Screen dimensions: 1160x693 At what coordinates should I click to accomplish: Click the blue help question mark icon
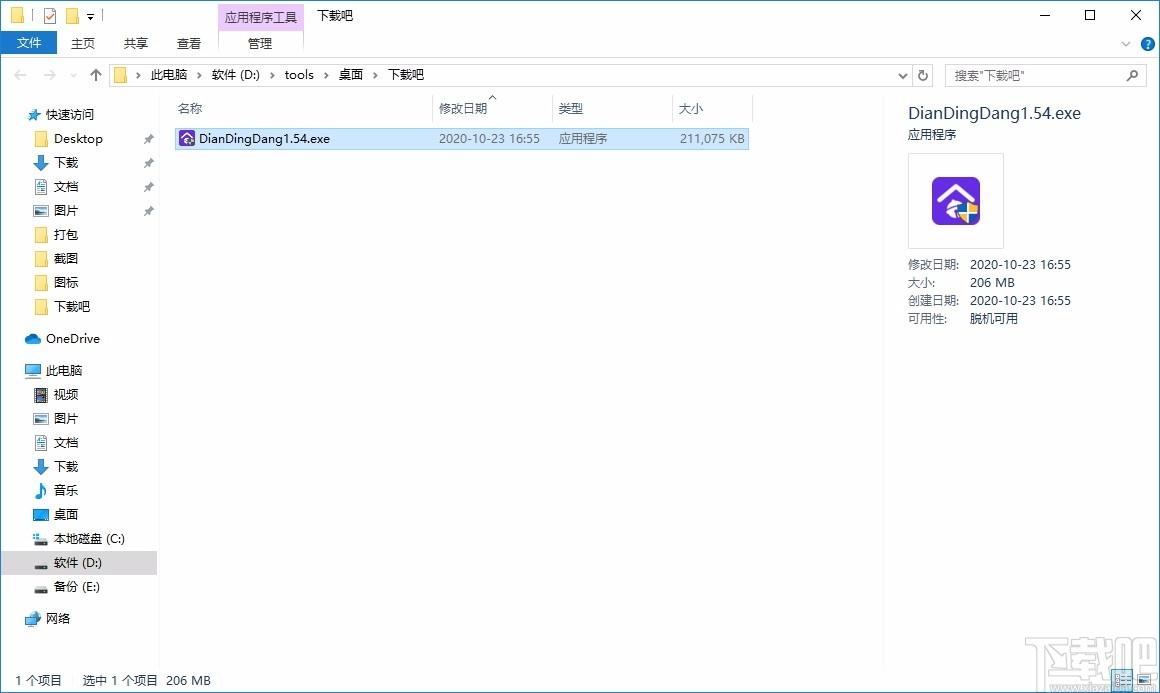point(1147,44)
